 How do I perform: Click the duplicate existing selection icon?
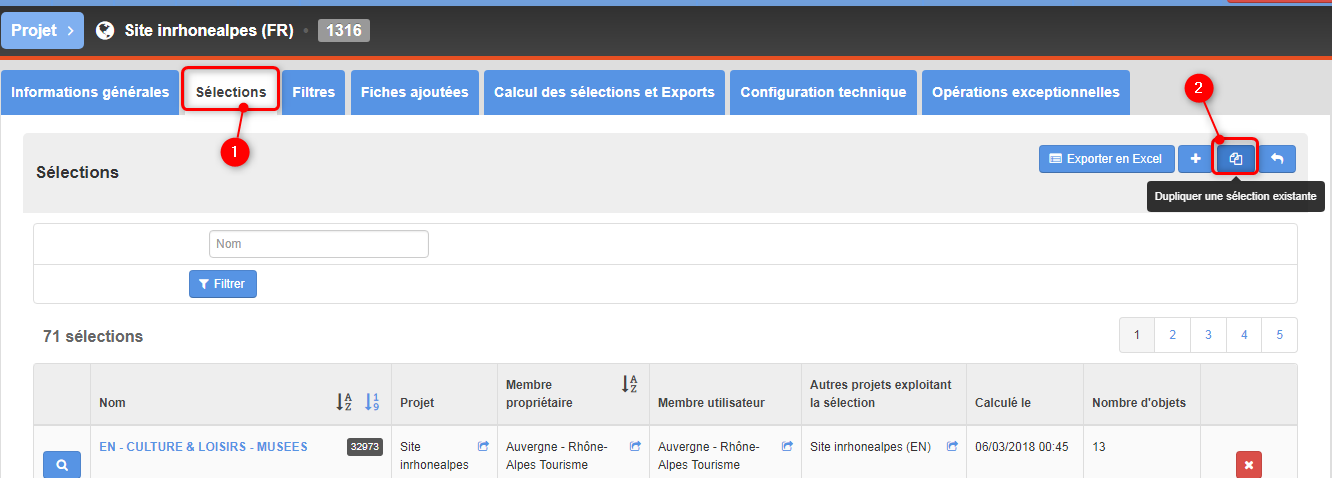click(1236, 159)
